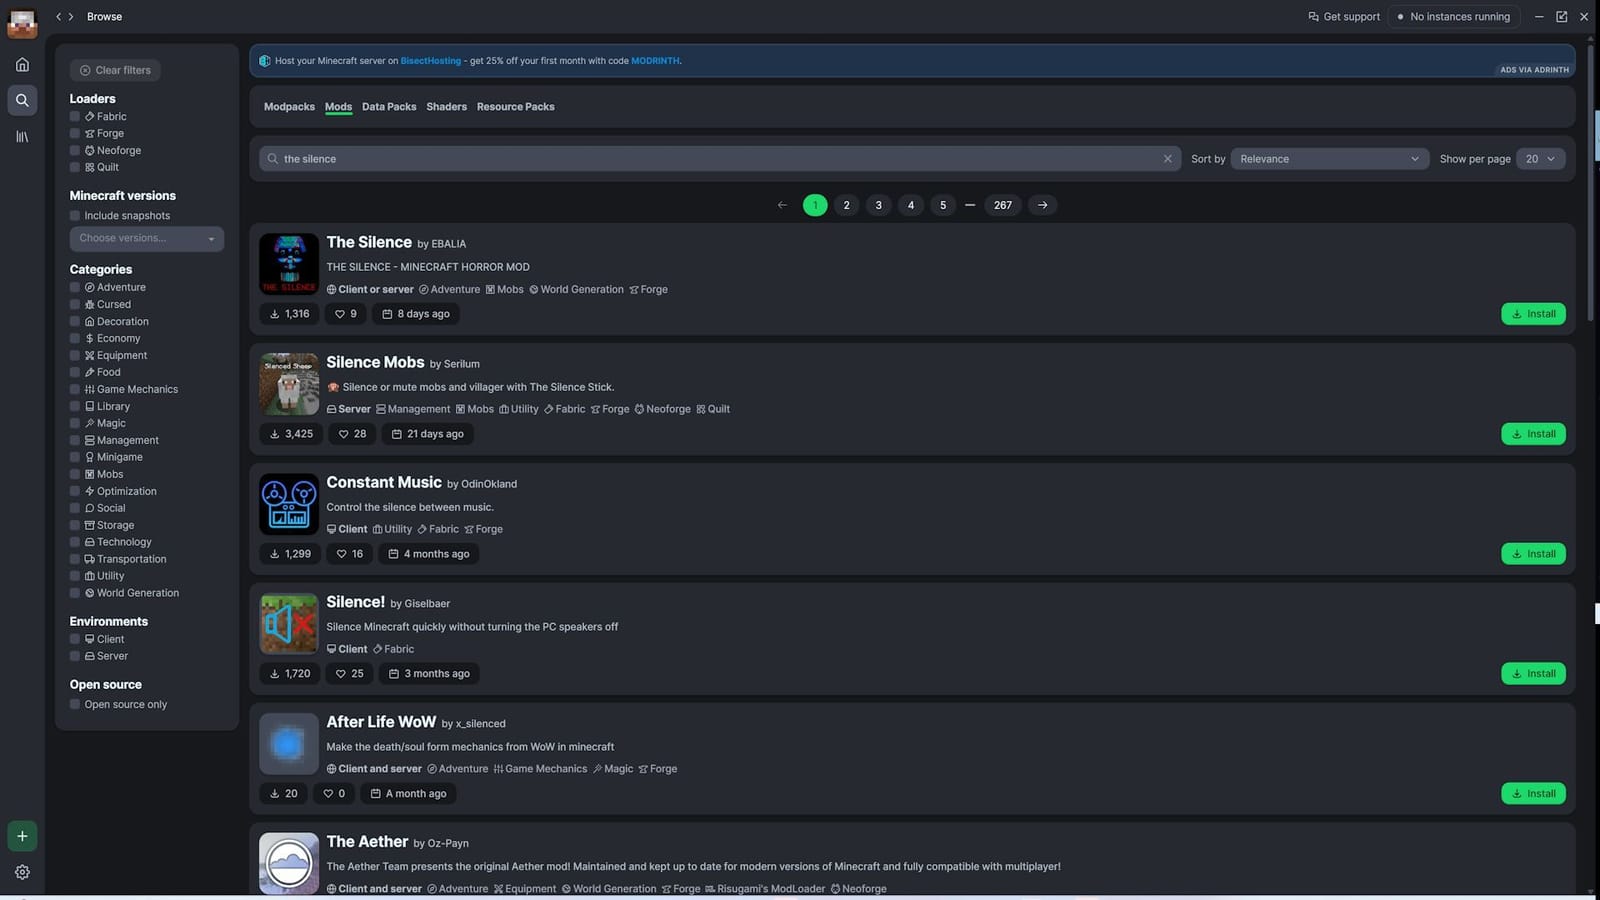Image resolution: width=1600 pixels, height=900 pixels.
Task: Click the user avatar icon
Action: (x=22, y=22)
